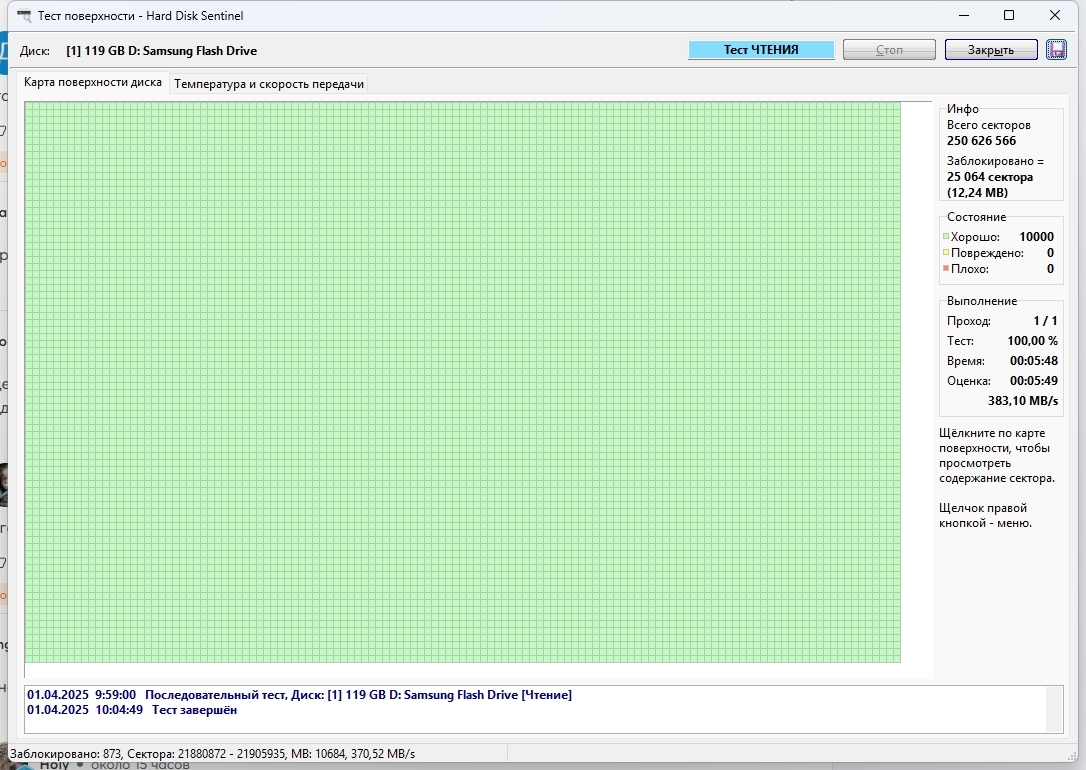
Task: Click the Samsung Flash Drive disk label
Action: tap(164, 51)
